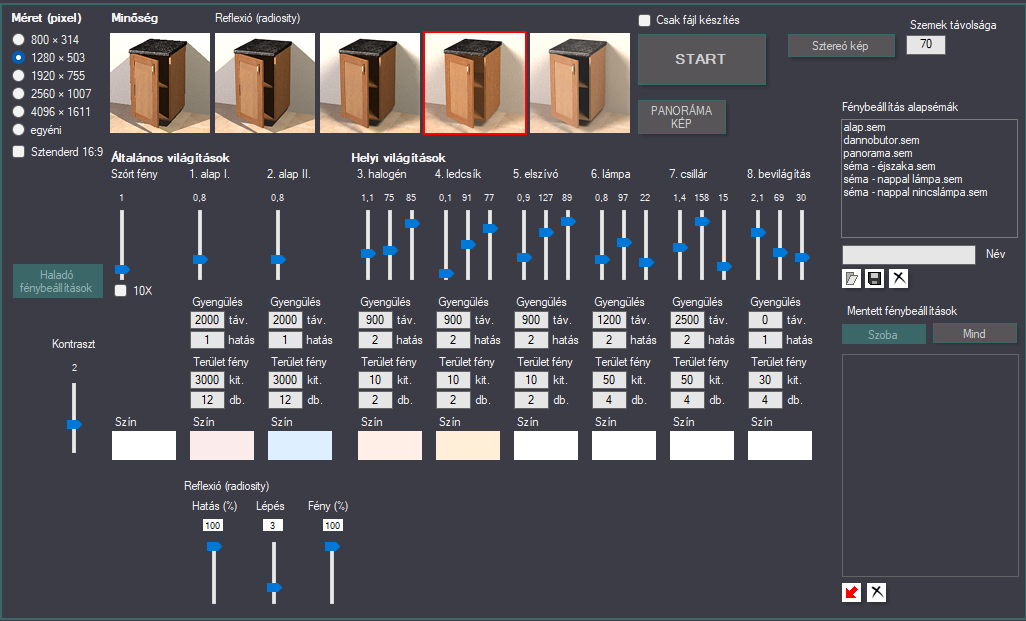Select the first quality preview thumbnail
Viewport: 1026px width, 621px height.
pyautogui.click(x=160, y=83)
